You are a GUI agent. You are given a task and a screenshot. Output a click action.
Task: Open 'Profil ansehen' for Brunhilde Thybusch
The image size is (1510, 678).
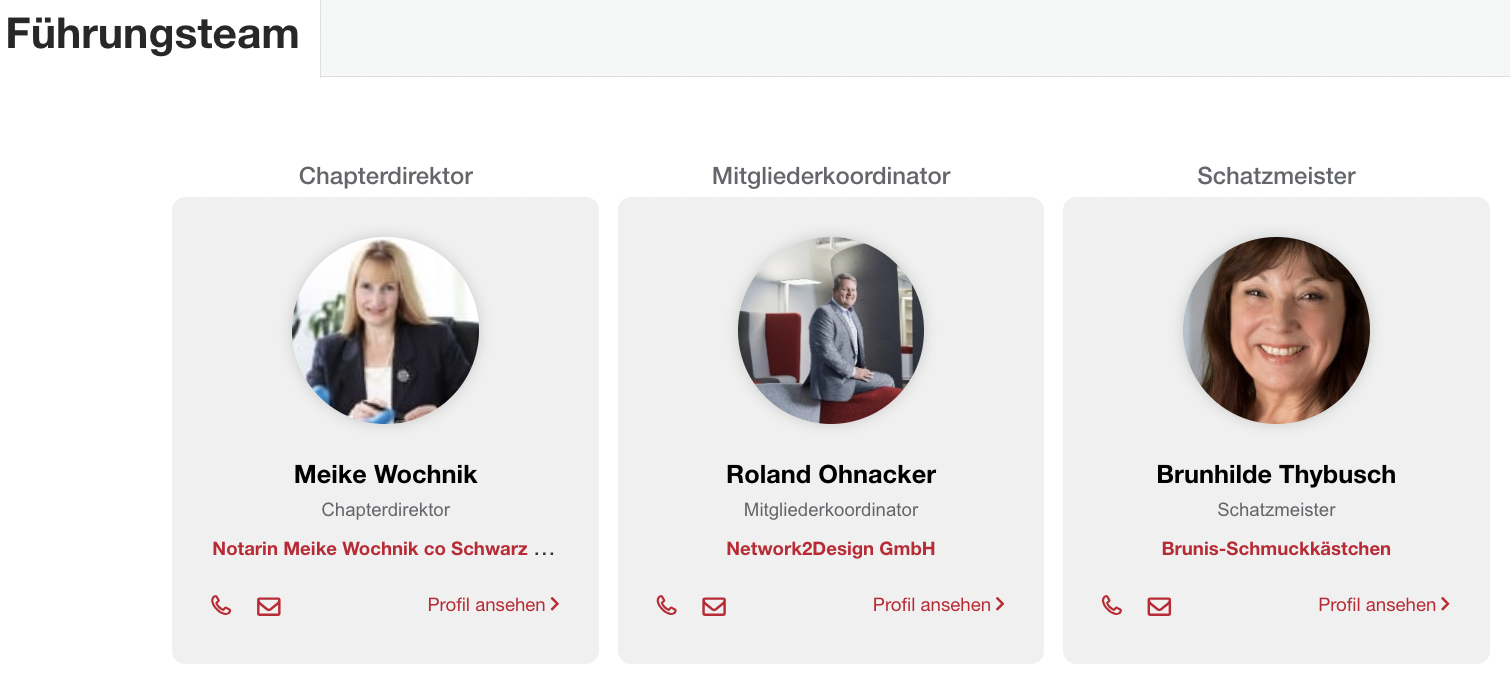point(1383,605)
